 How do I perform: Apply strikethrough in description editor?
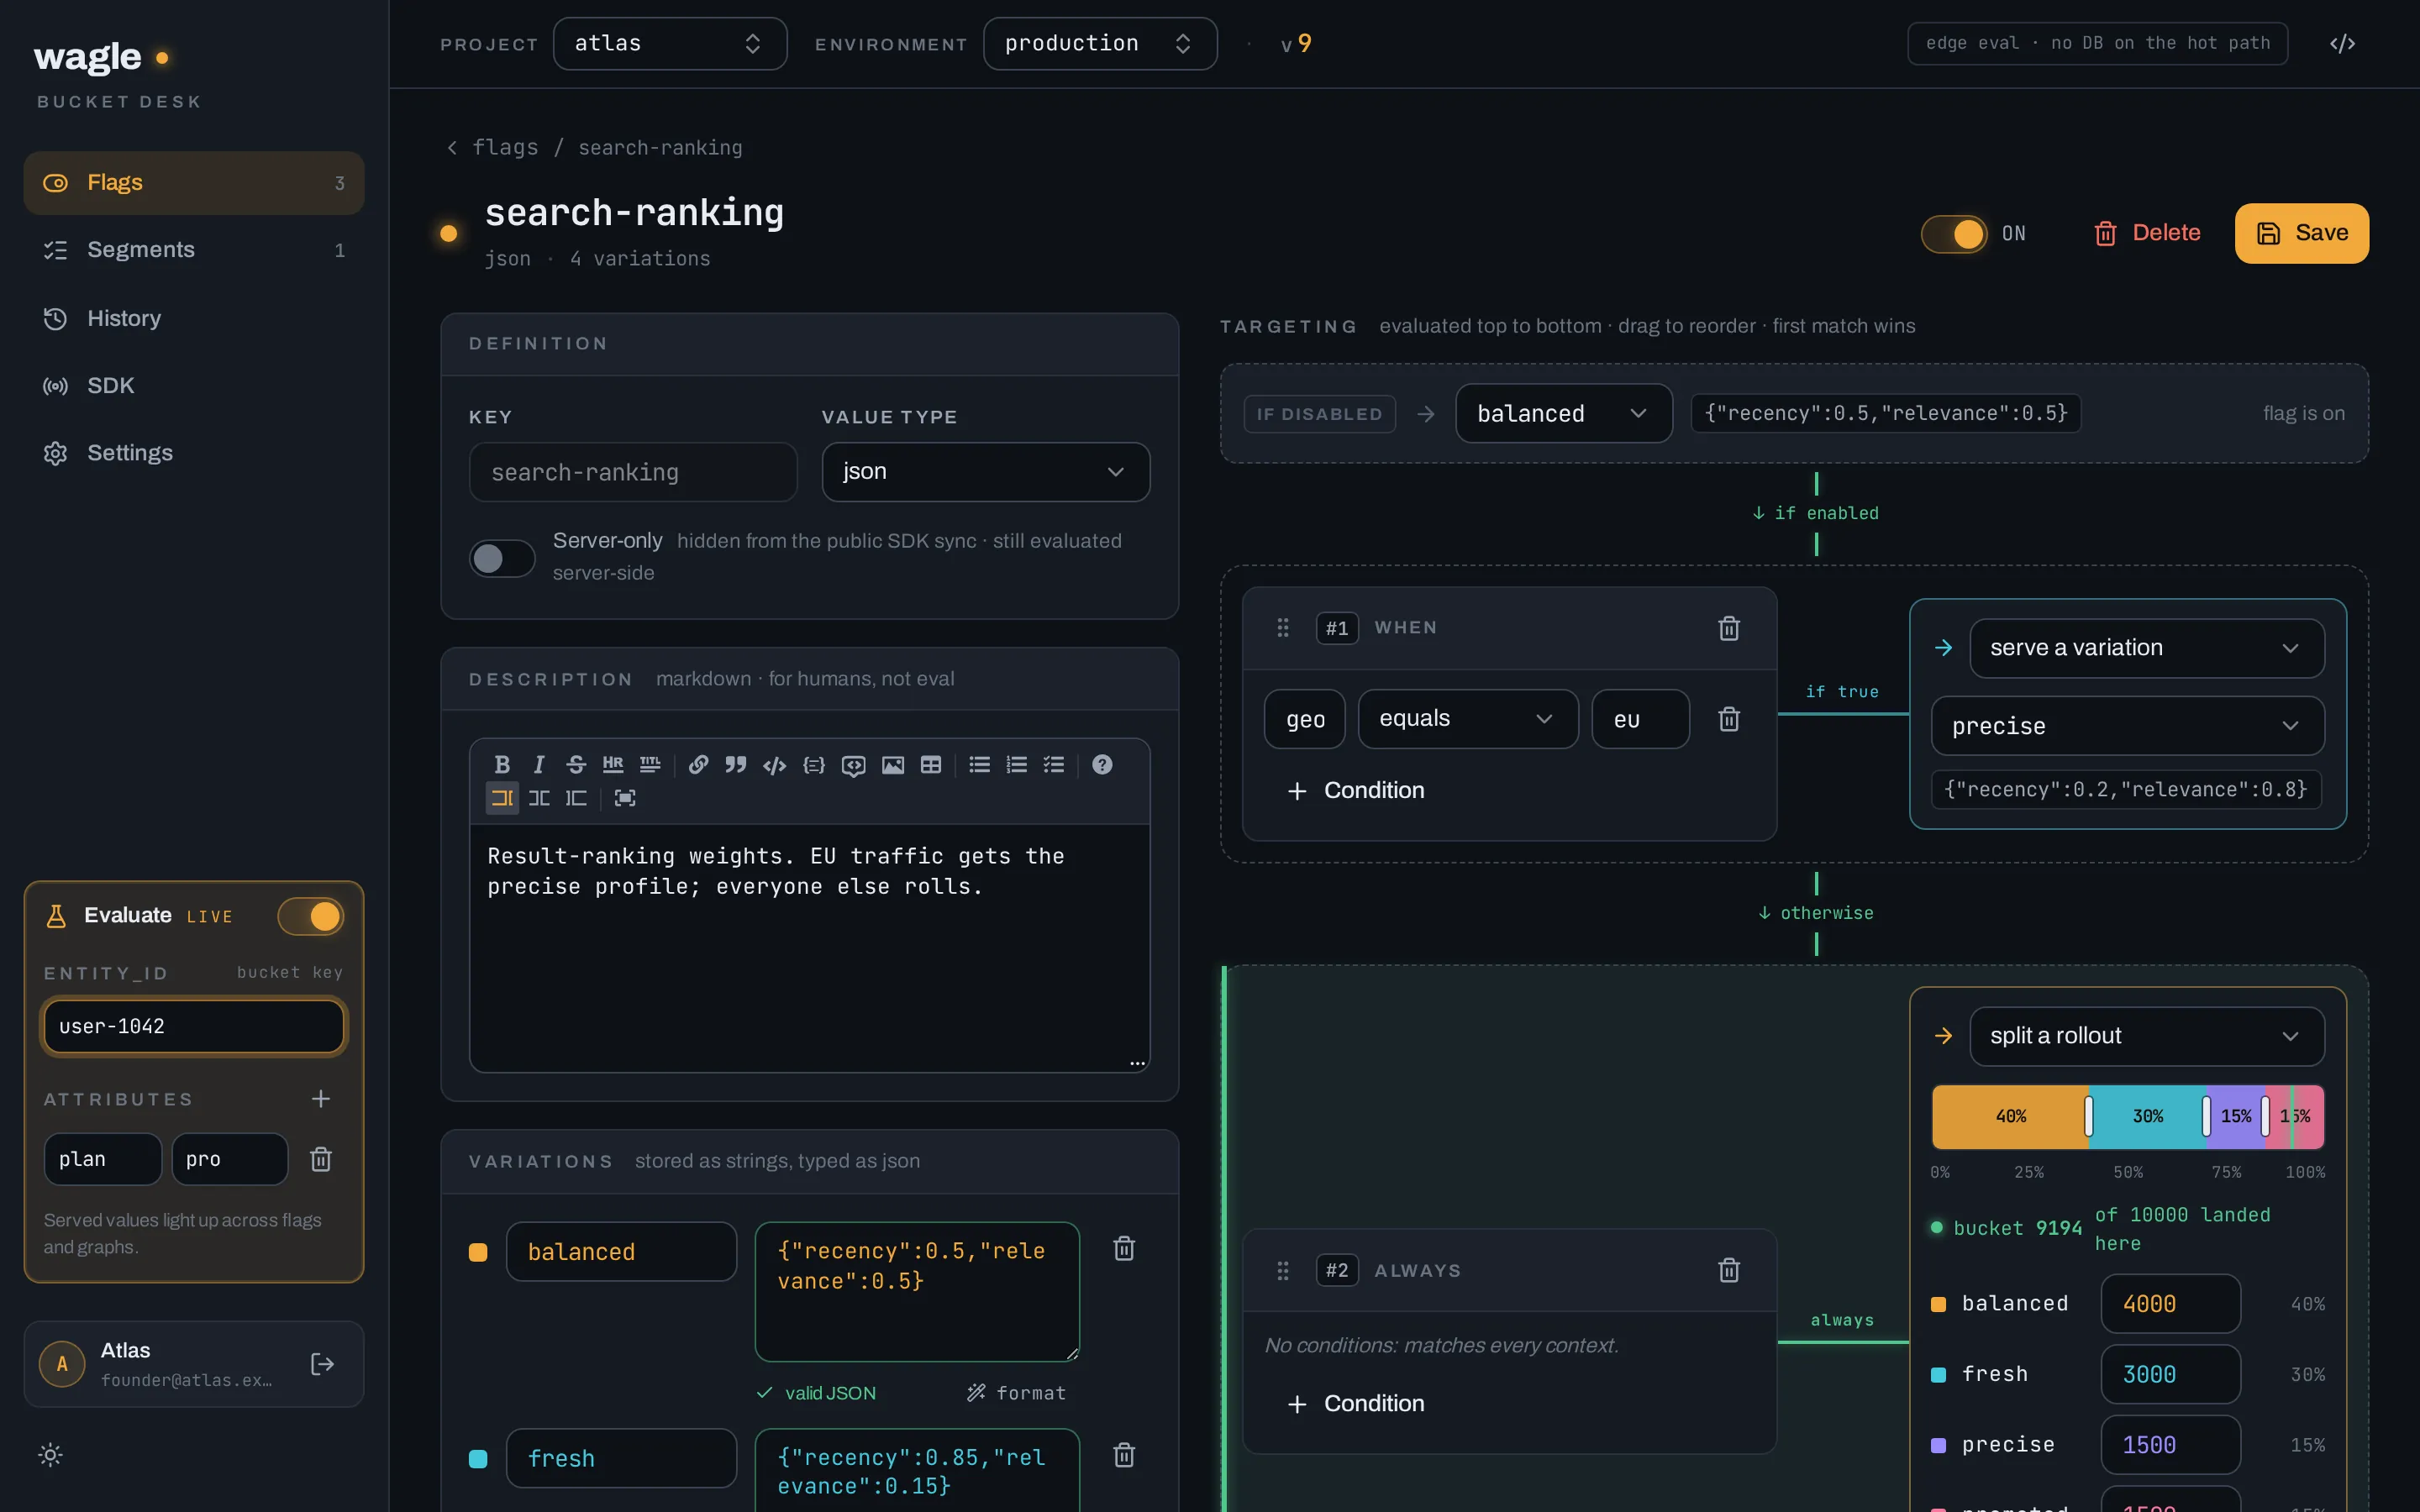tap(576, 765)
